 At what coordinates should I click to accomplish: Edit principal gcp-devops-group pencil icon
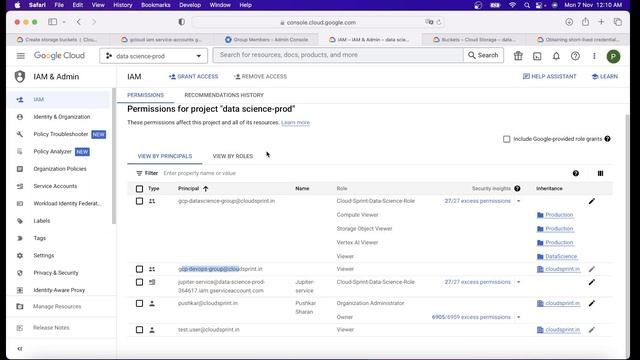591,269
